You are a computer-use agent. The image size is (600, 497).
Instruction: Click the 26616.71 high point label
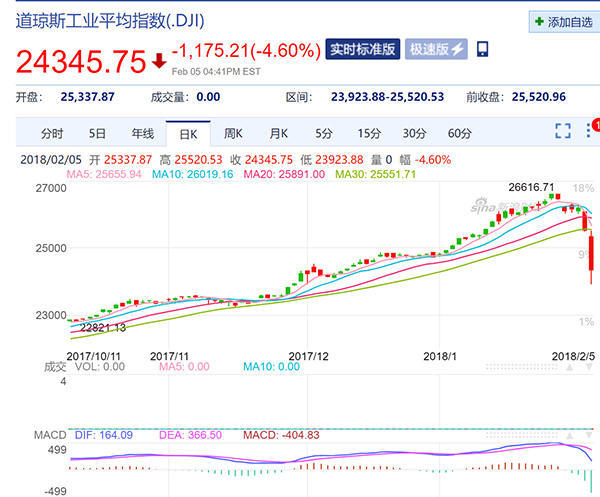pos(531,187)
